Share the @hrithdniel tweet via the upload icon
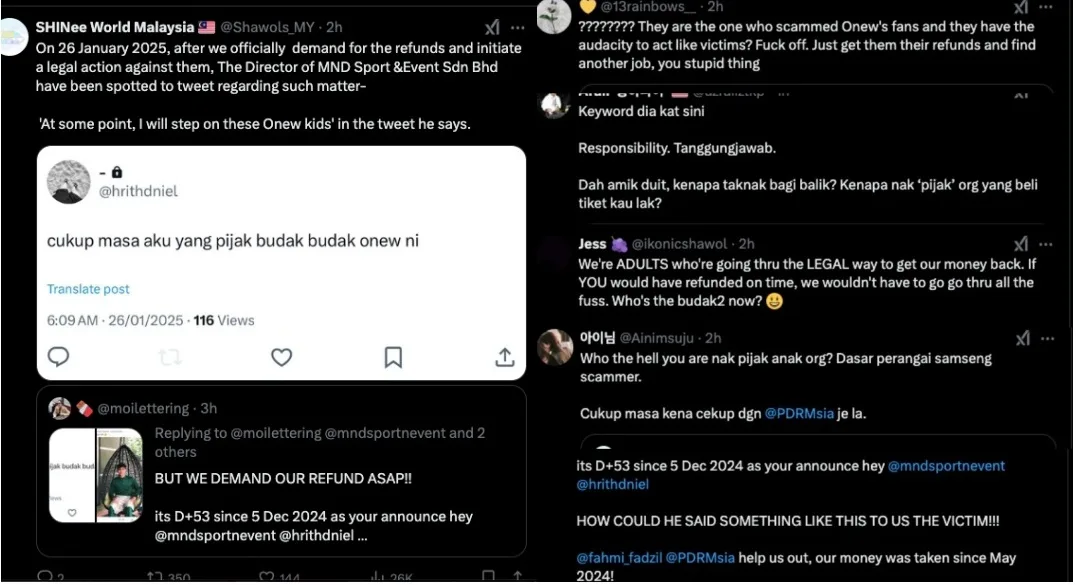 (505, 357)
